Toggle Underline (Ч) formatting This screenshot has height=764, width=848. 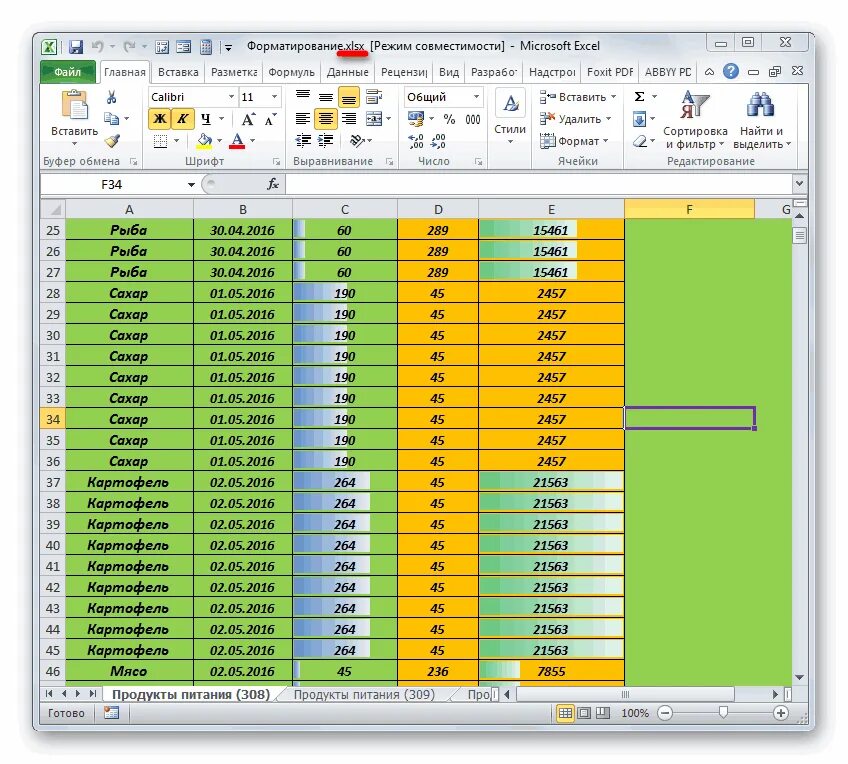point(206,118)
